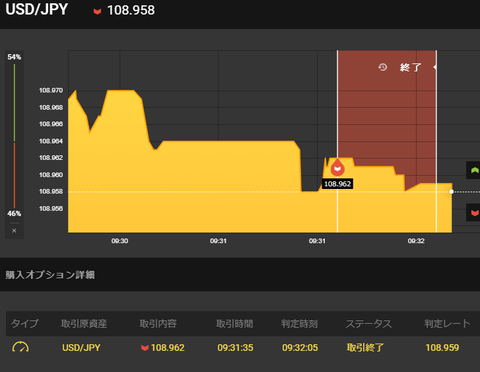Click the 判定レート column header

tap(447, 323)
